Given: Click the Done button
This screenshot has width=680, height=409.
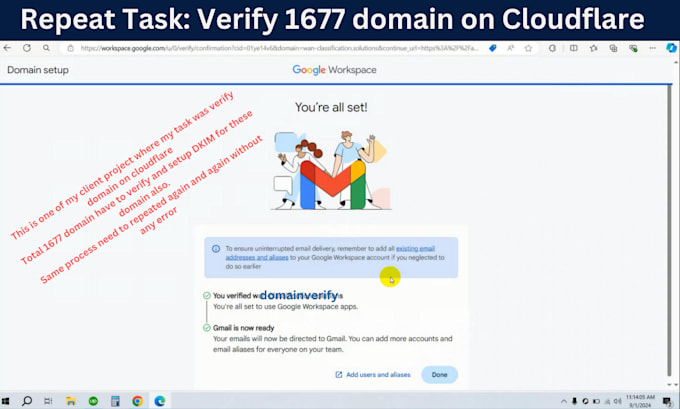Looking at the screenshot, I should point(439,375).
